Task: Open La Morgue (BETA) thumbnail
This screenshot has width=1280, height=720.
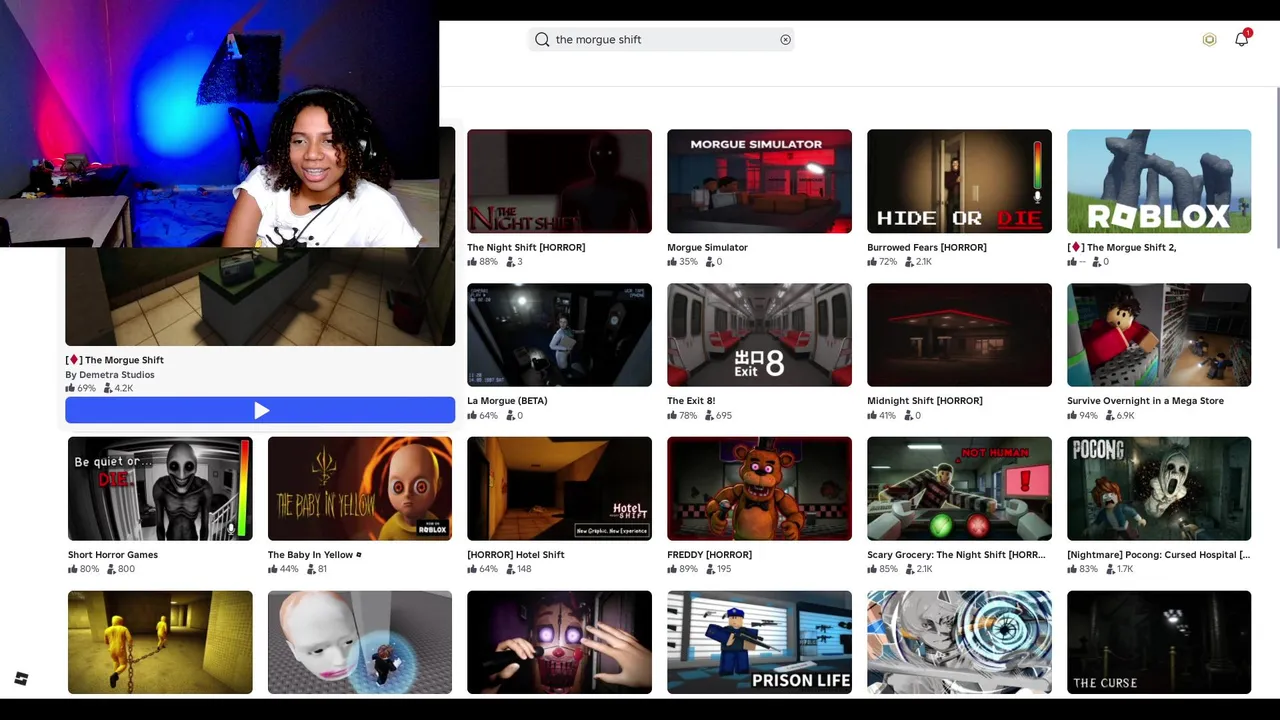Action: pyautogui.click(x=559, y=335)
